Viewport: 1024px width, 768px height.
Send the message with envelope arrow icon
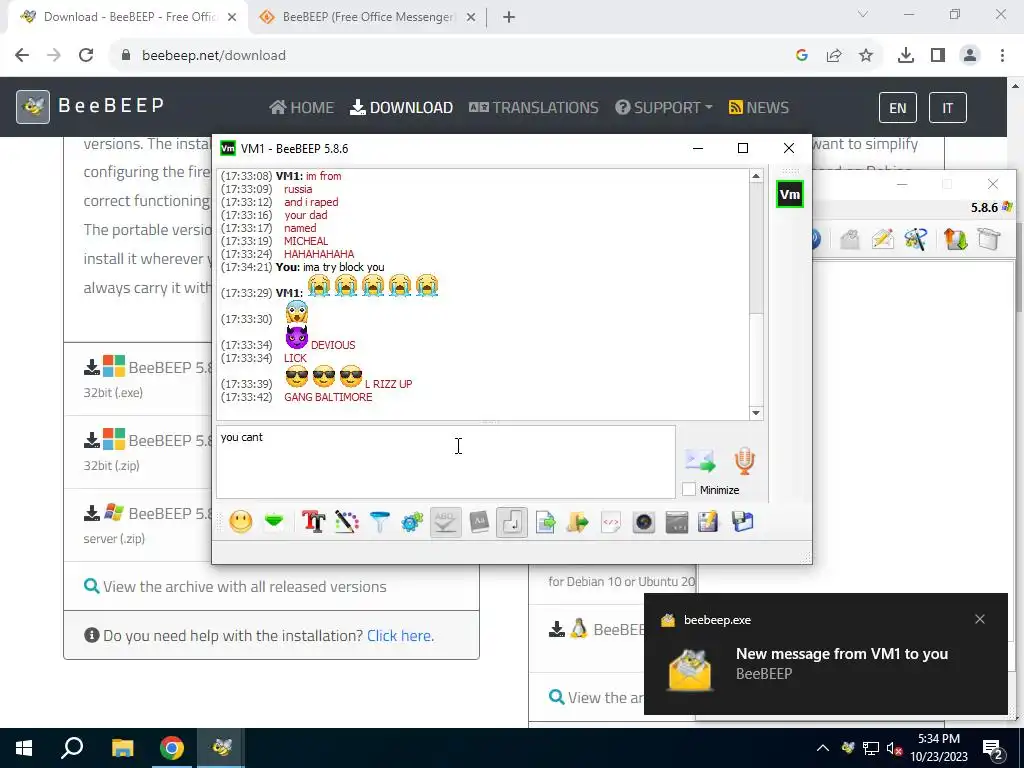point(700,460)
